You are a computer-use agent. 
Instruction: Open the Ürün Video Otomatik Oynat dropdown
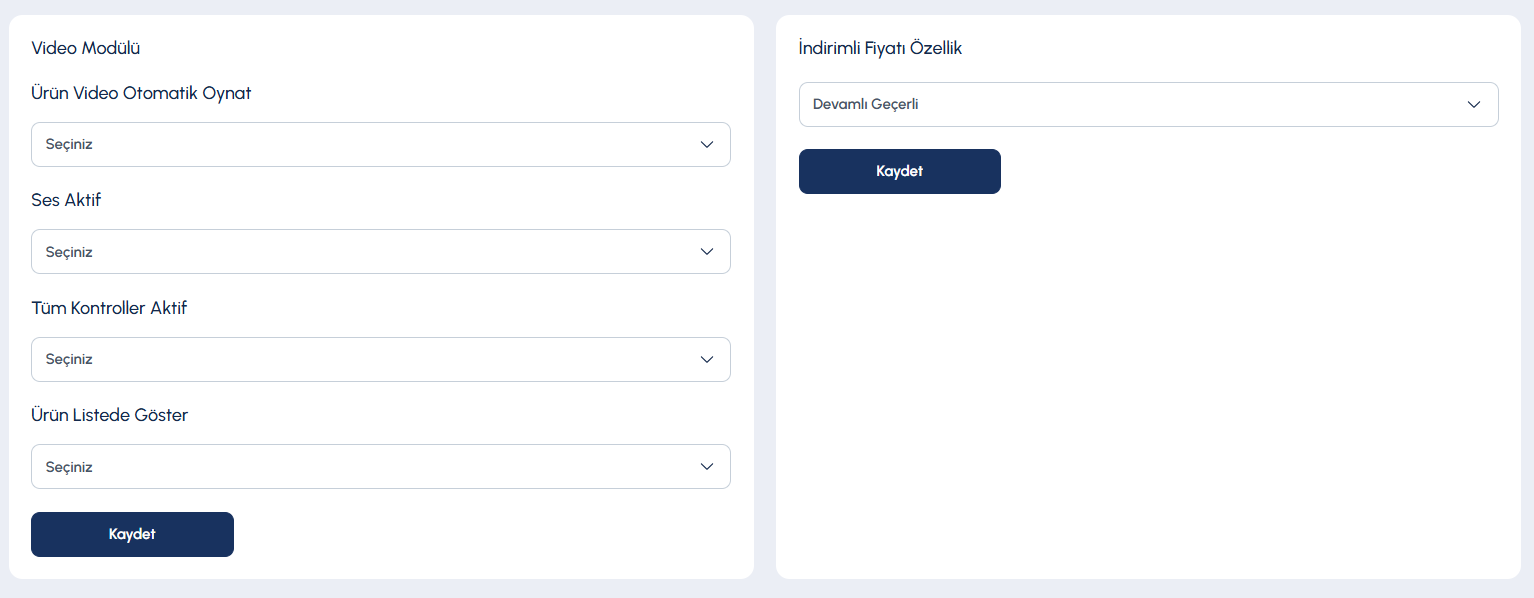[381, 145]
